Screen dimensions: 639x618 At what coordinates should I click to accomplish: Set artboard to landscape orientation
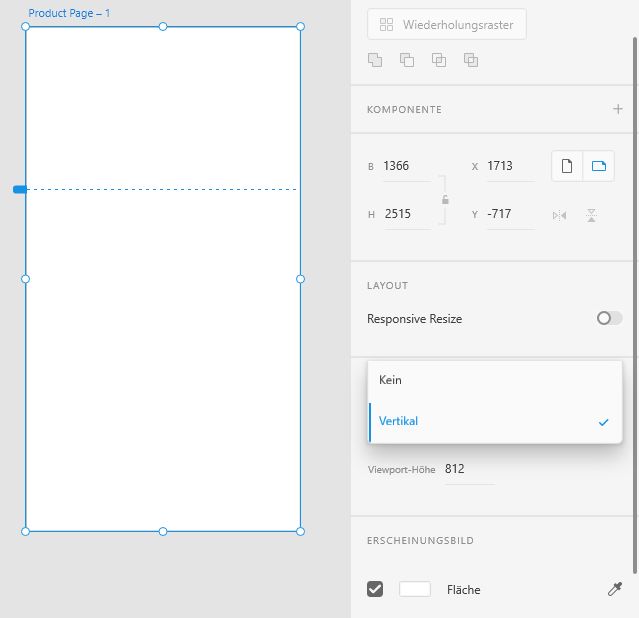[599, 166]
